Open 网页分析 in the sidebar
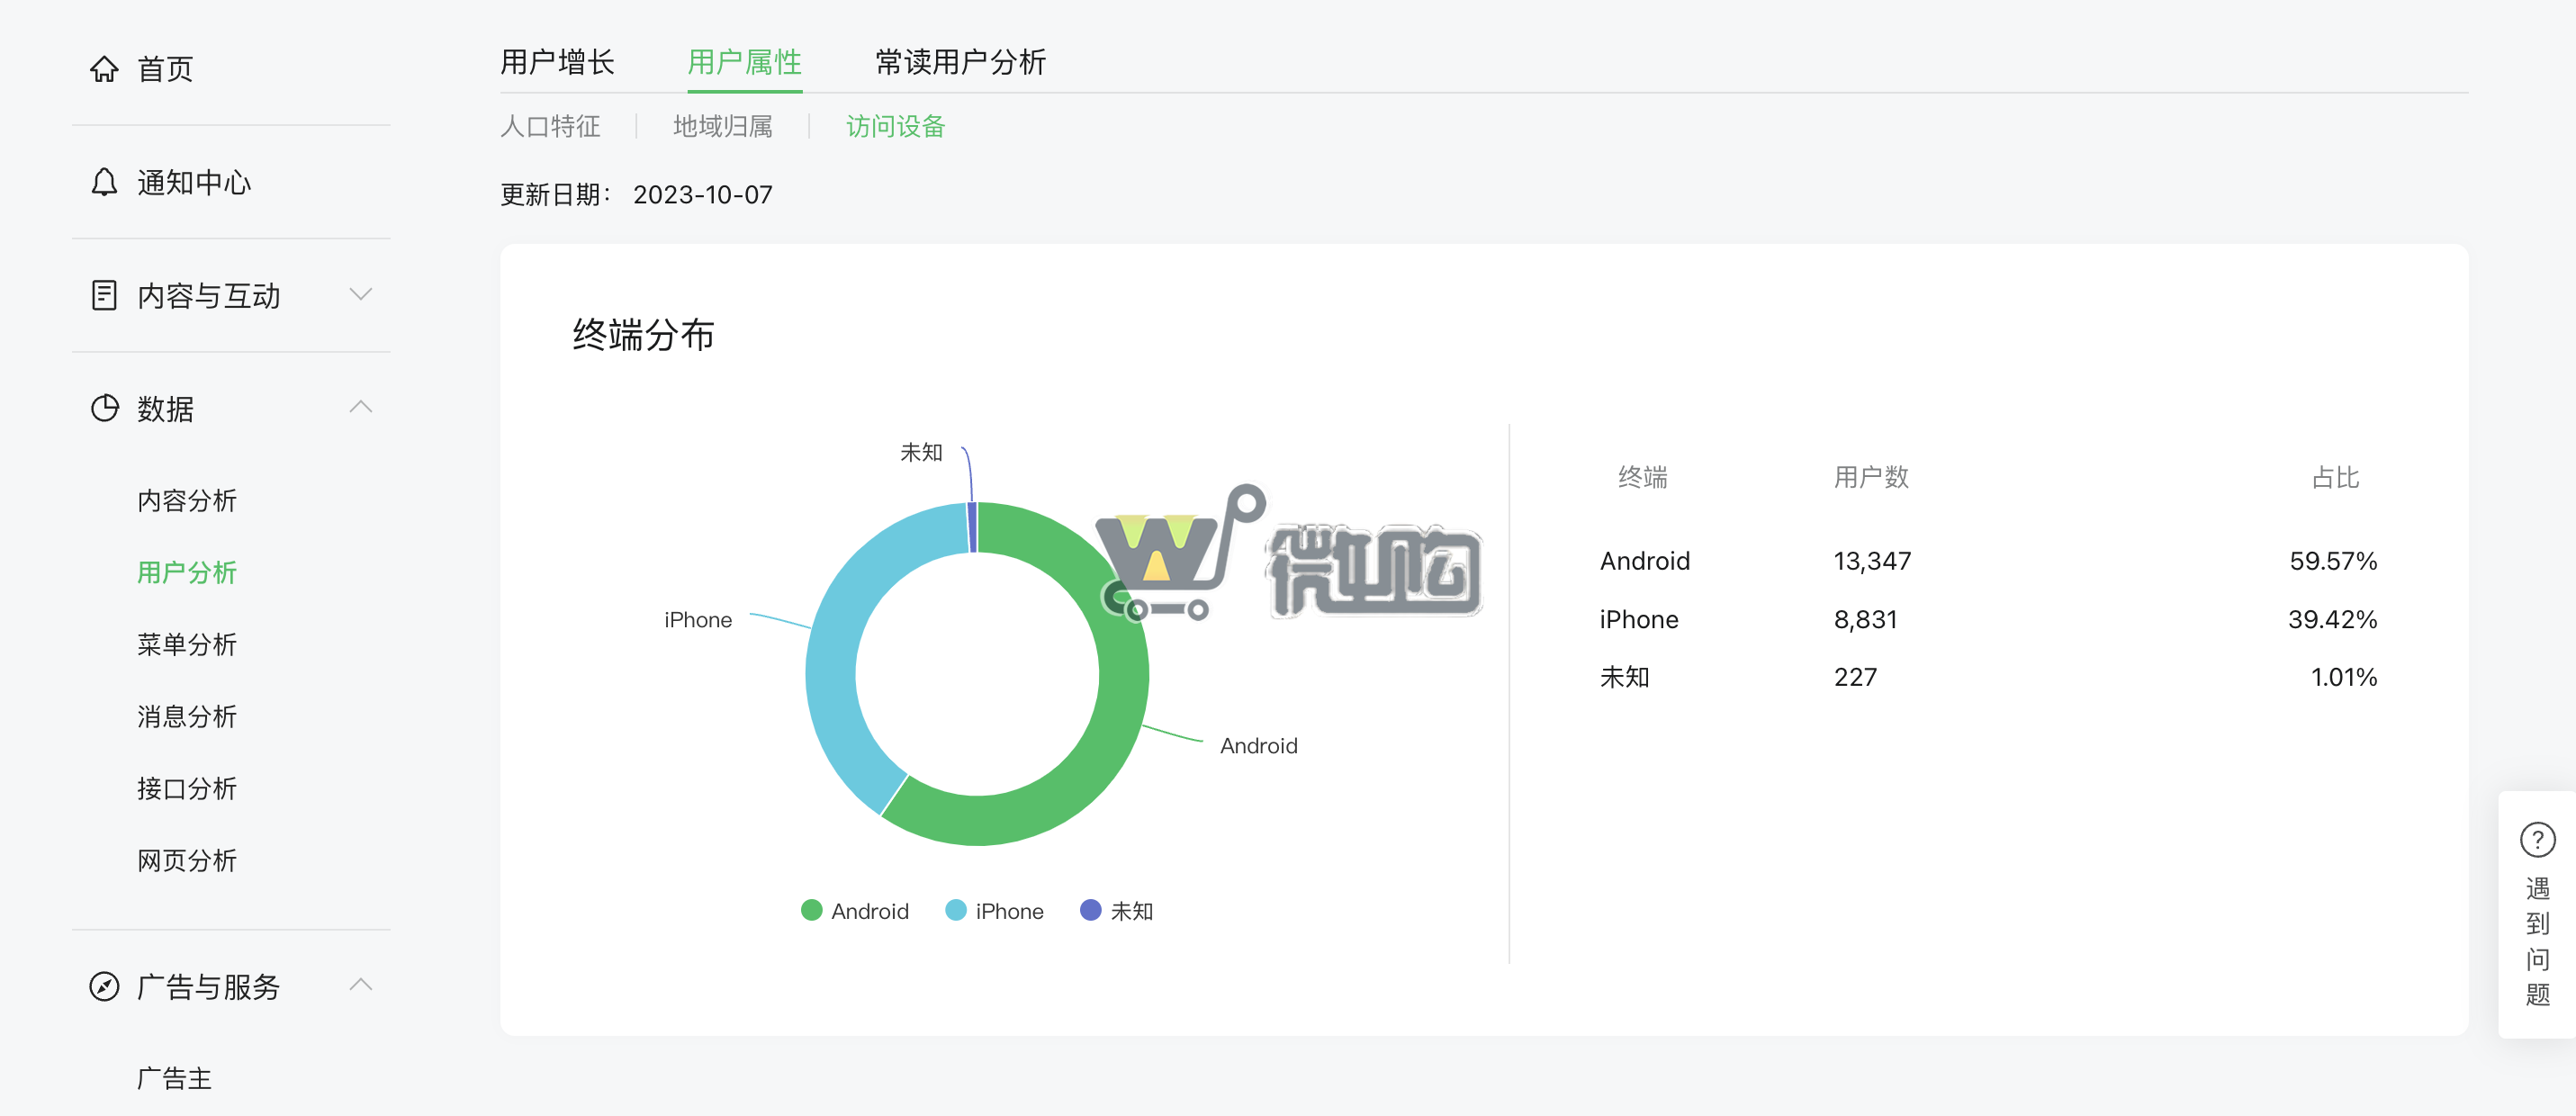This screenshot has width=2576, height=1116. point(186,860)
